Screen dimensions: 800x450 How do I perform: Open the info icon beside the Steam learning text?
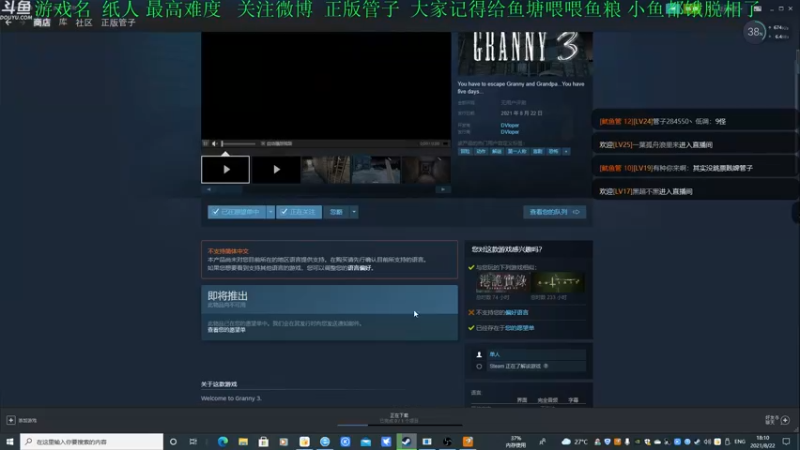point(546,366)
